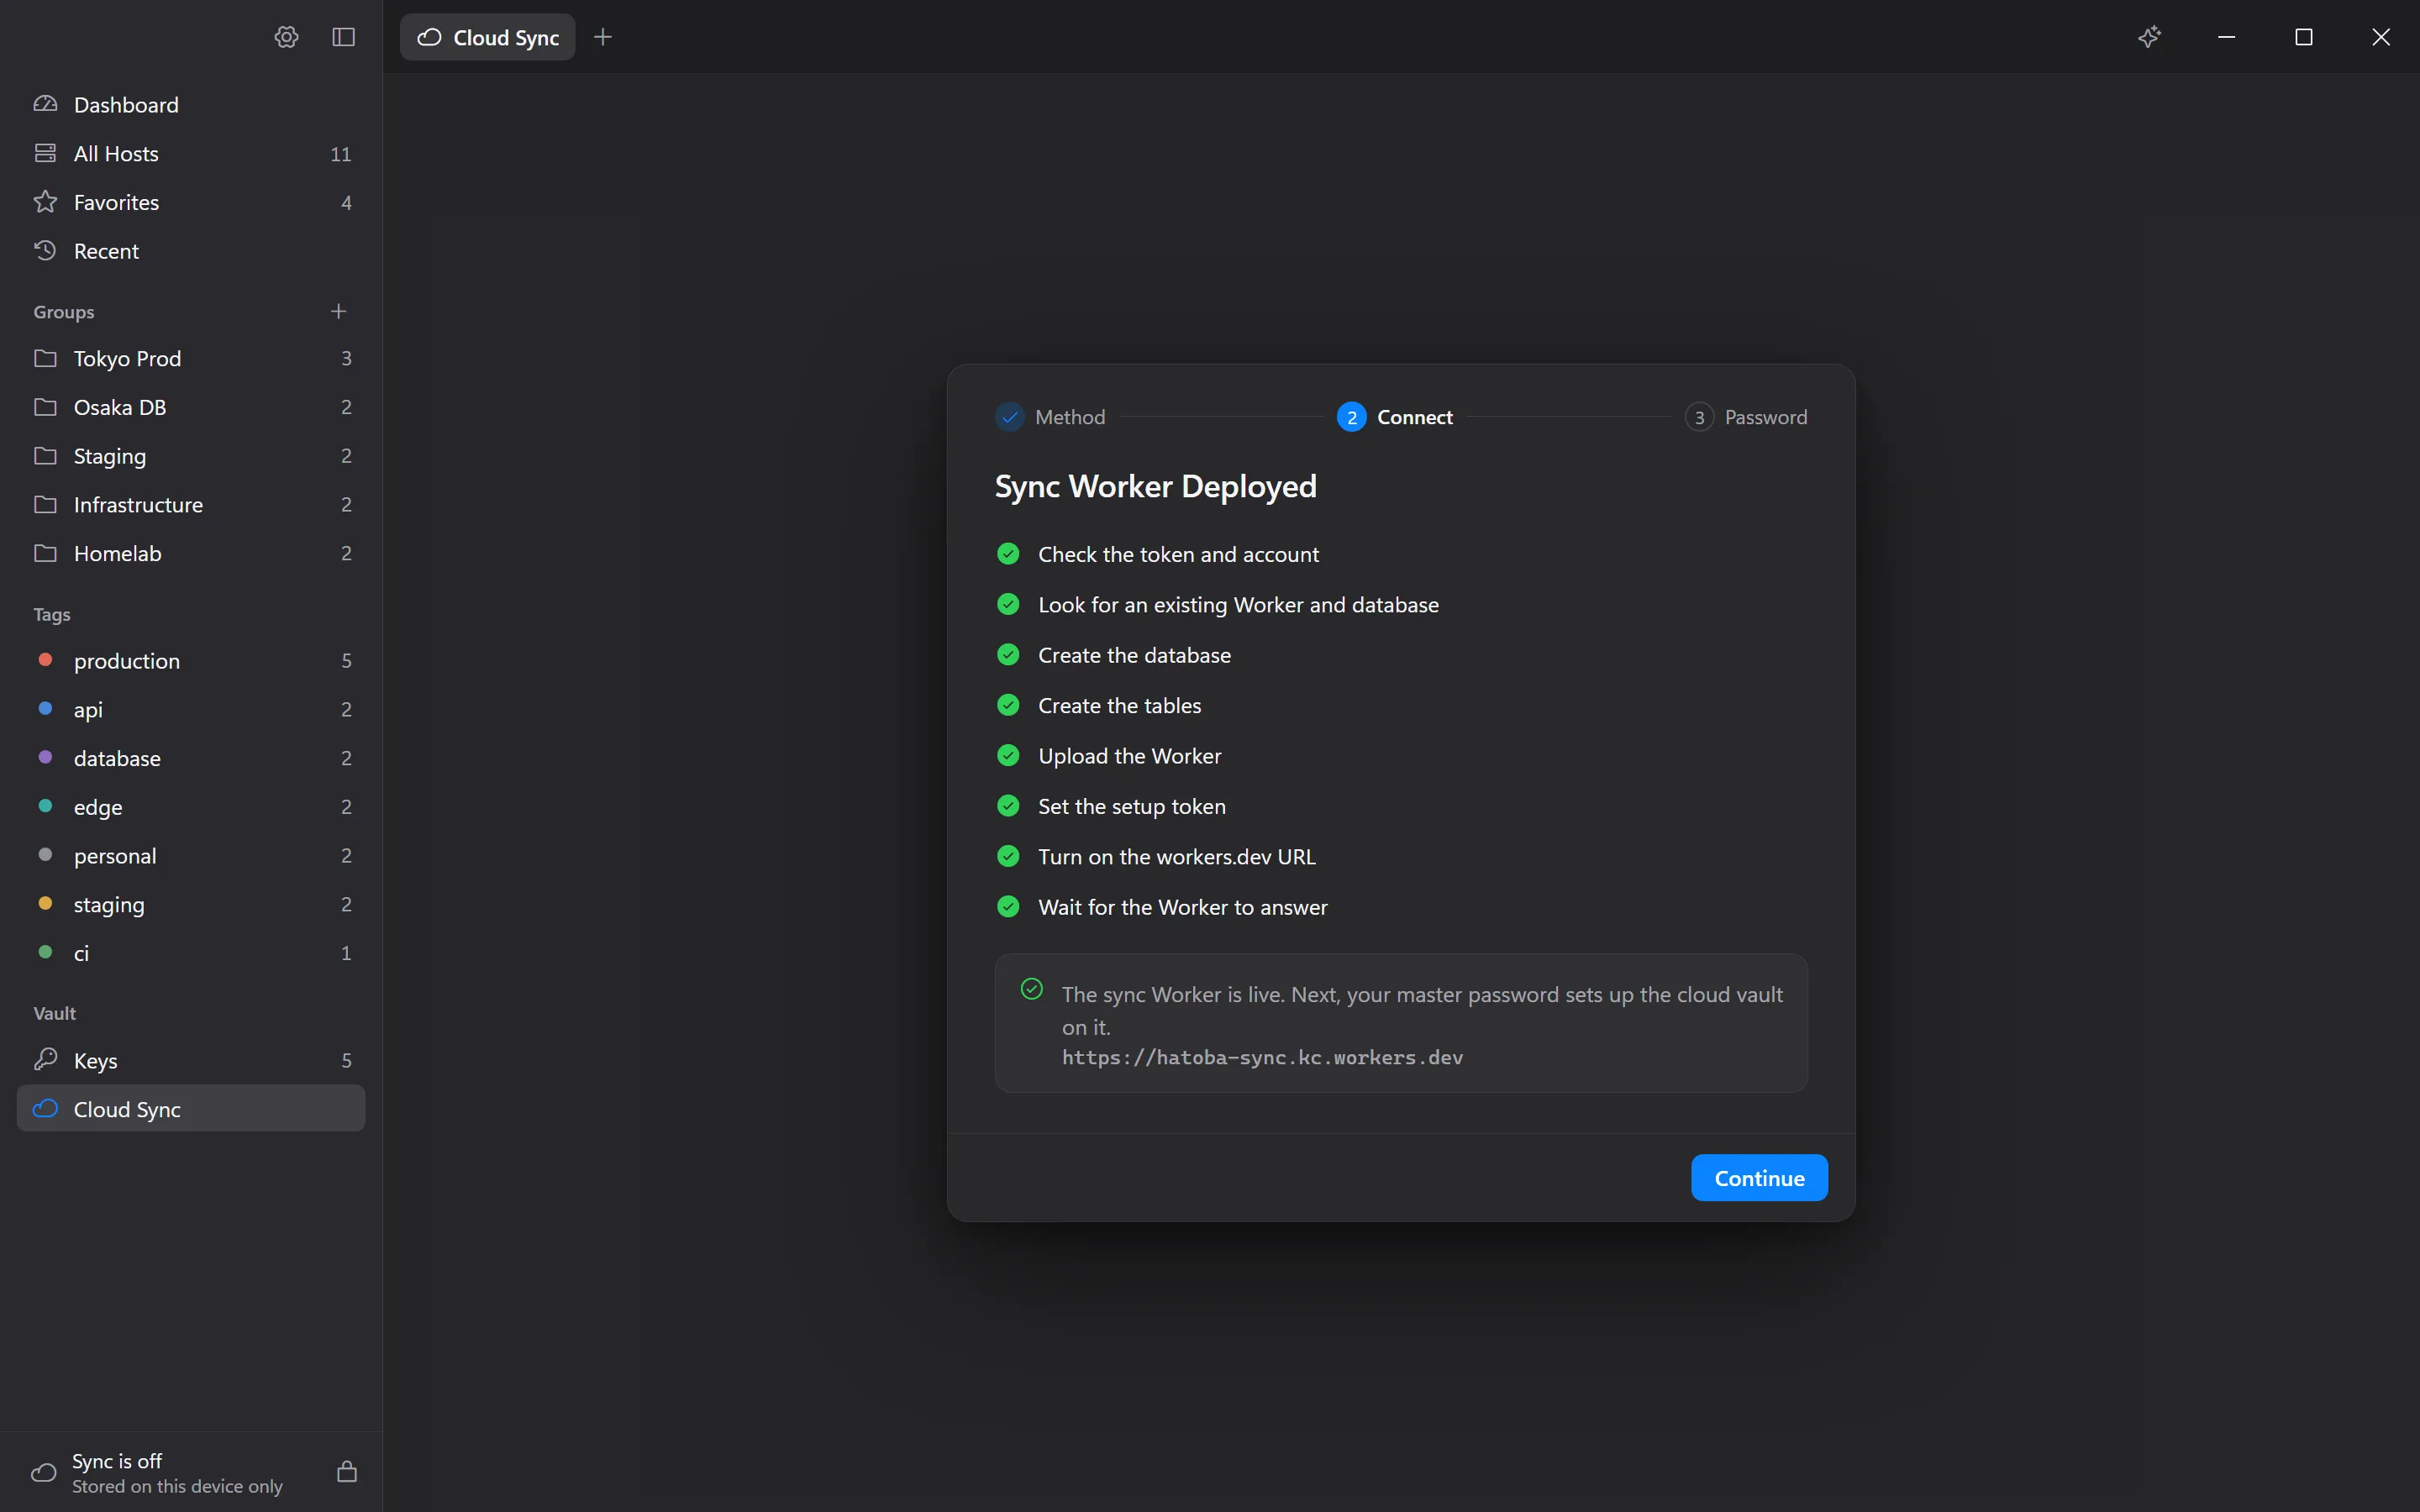This screenshot has height=1512, width=2420.
Task: Open Keys in the Vault section
Action: tap(191, 1060)
